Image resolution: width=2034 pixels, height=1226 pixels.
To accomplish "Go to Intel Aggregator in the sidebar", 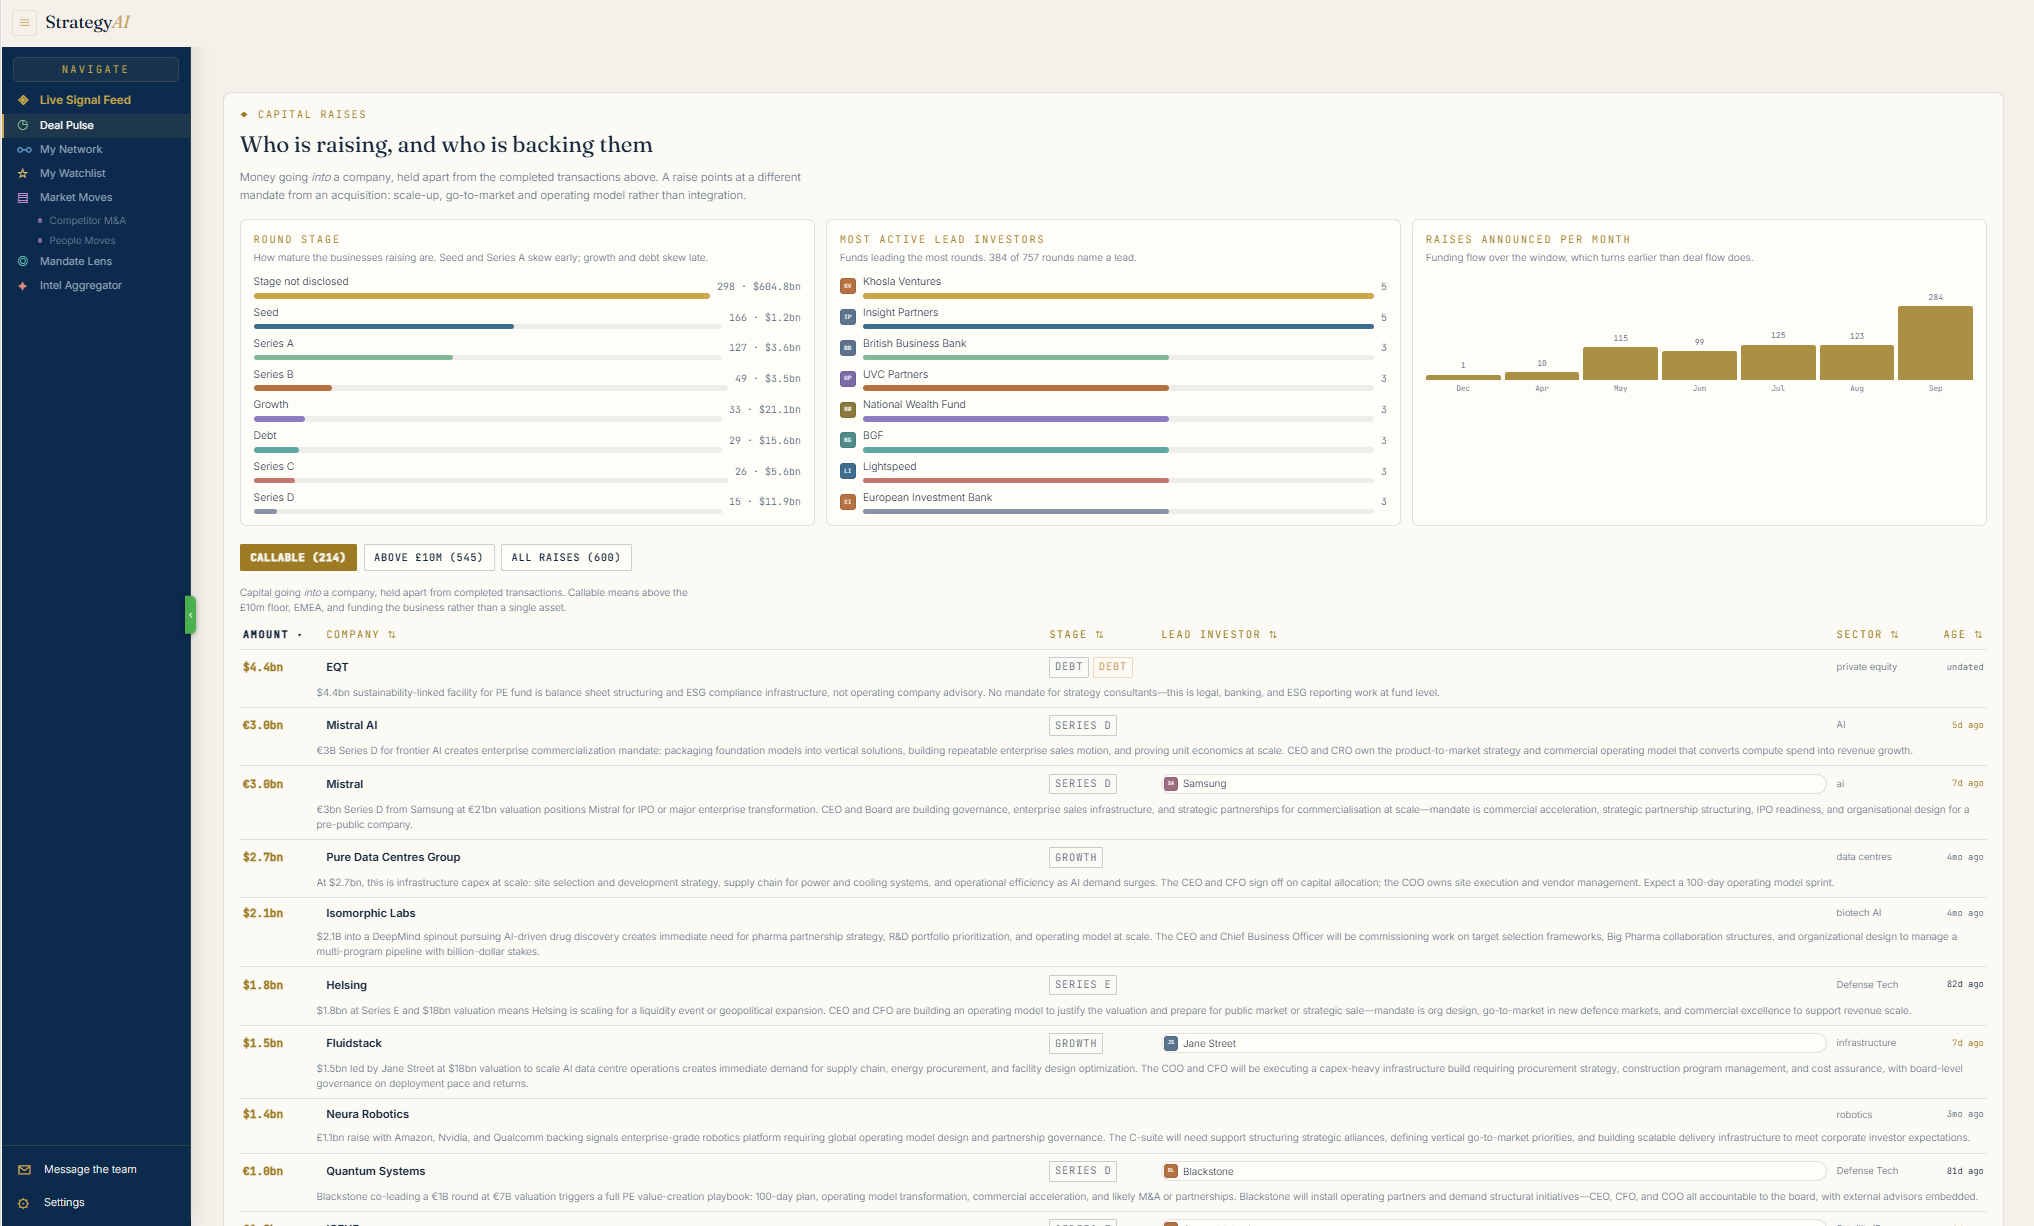I will point(96,286).
